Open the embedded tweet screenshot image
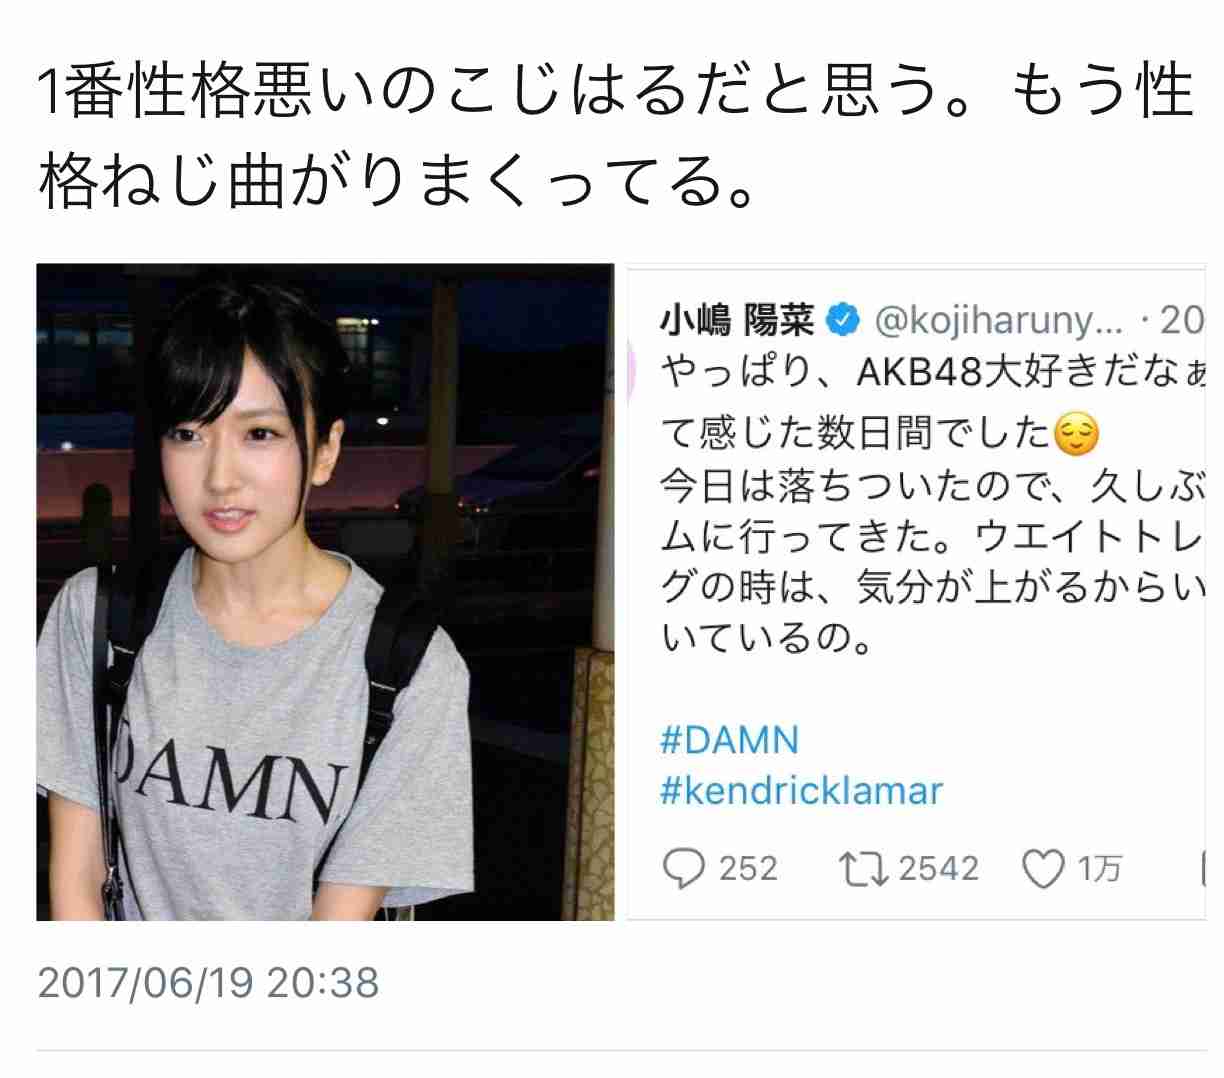The width and height of the screenshot is (1224, 1078). point(916,592)
